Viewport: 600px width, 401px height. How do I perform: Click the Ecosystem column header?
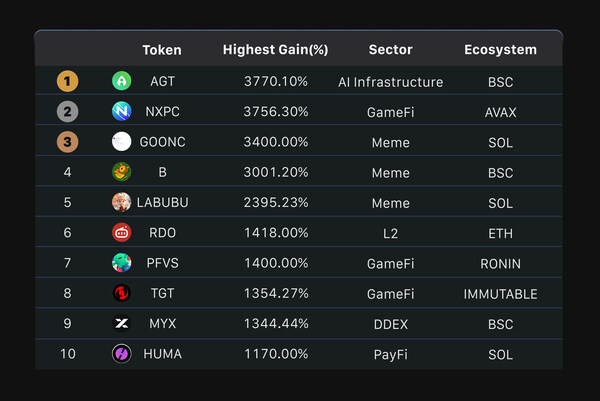500,49
